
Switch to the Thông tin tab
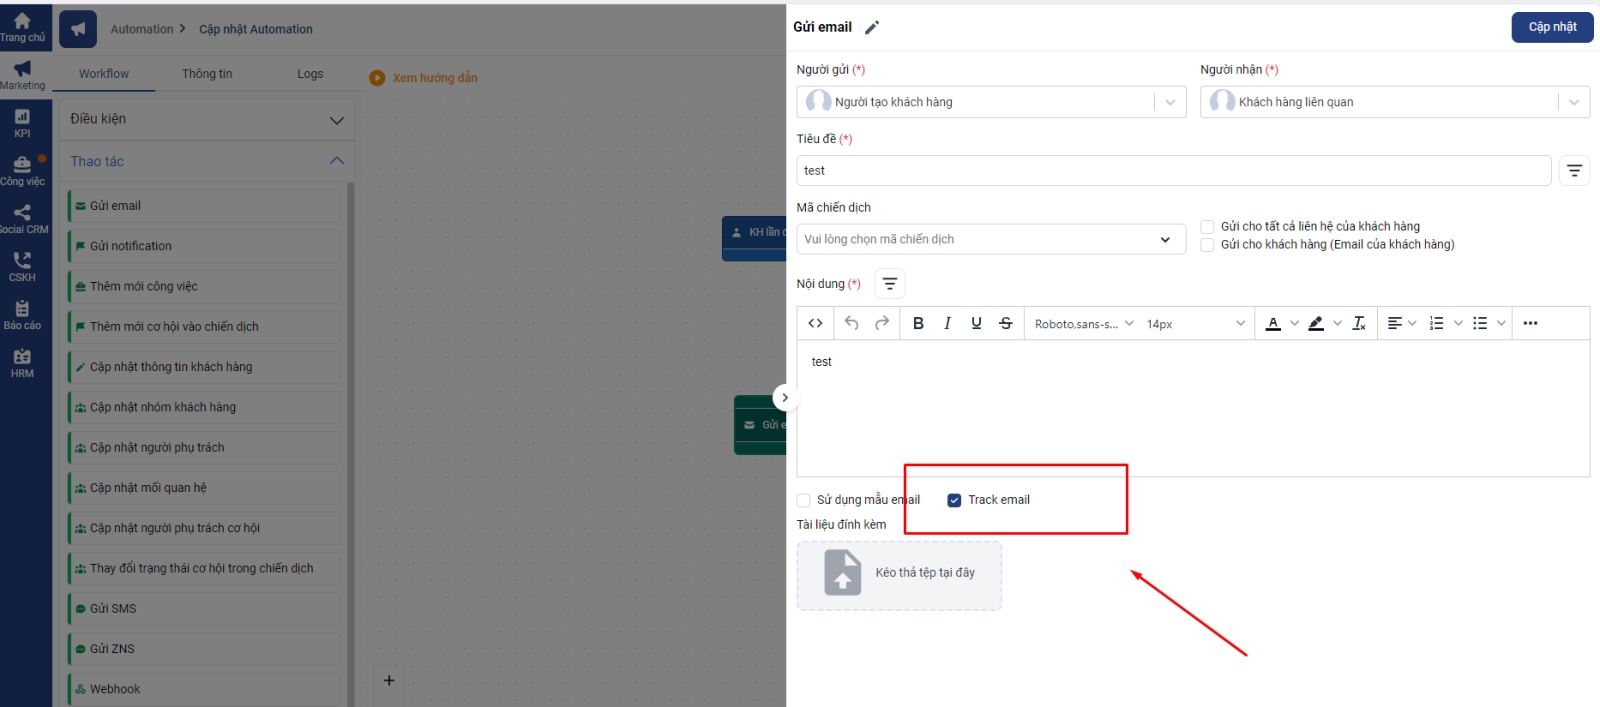[207, 74]
